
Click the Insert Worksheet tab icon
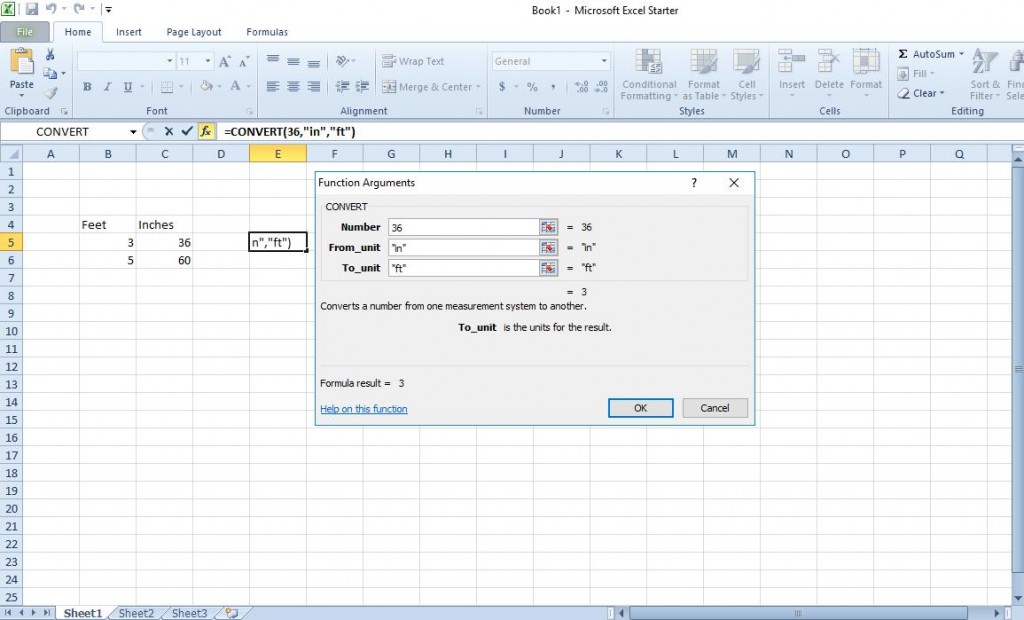[x=231, y=613]
